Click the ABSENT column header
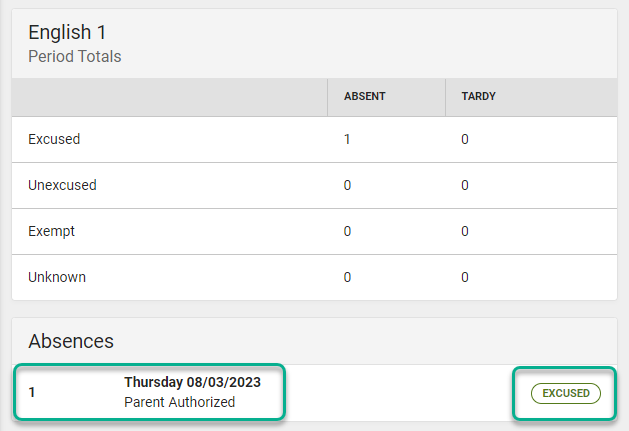This screenshot has width=629, height=431. pos(365,97)
